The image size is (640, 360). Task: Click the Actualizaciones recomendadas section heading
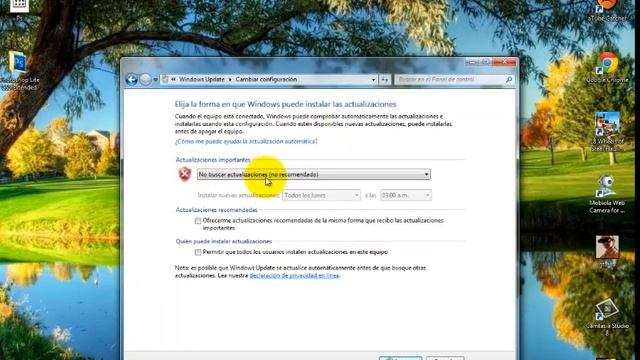pyautogui.click(x=216, y=210)
